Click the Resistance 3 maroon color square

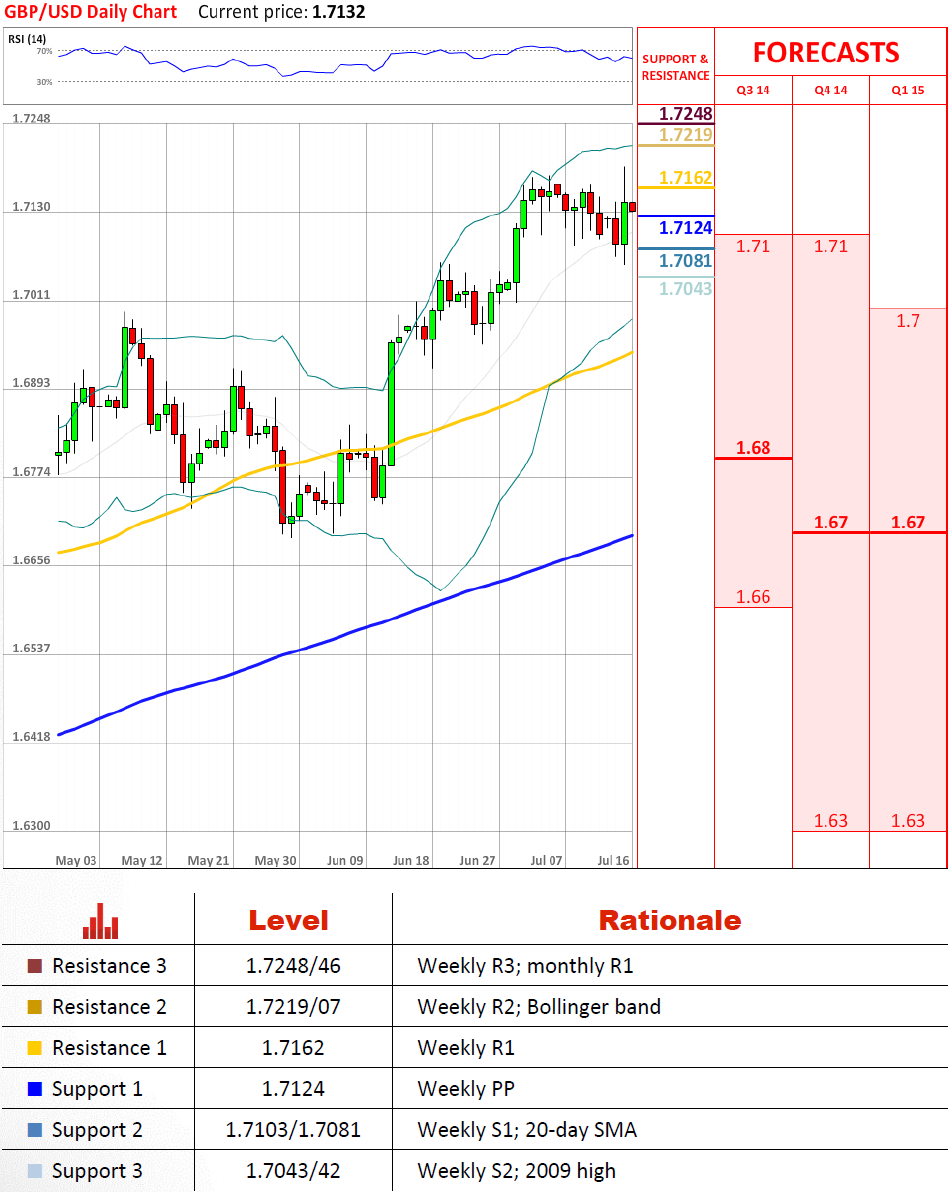[34, 965]
